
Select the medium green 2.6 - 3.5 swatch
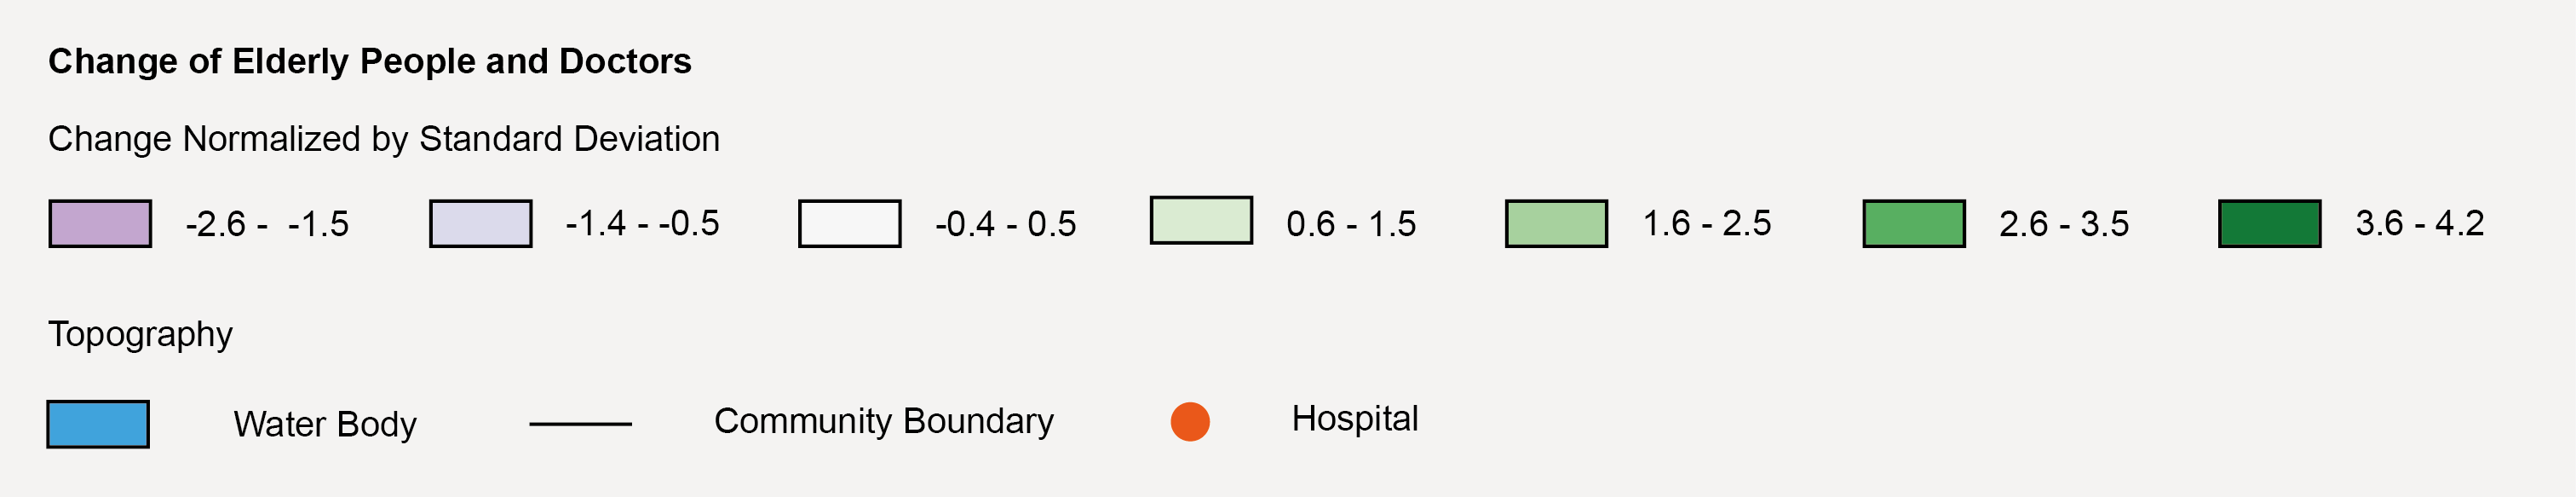[1913, 223]
